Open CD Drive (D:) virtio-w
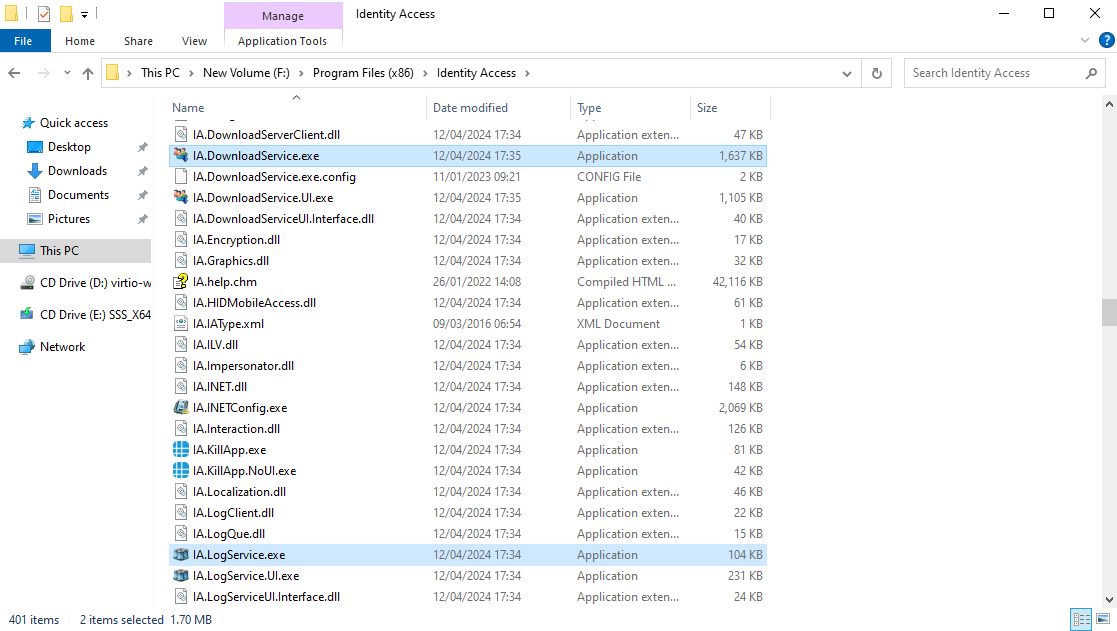1117x631 pixels. tap(85, 283)
